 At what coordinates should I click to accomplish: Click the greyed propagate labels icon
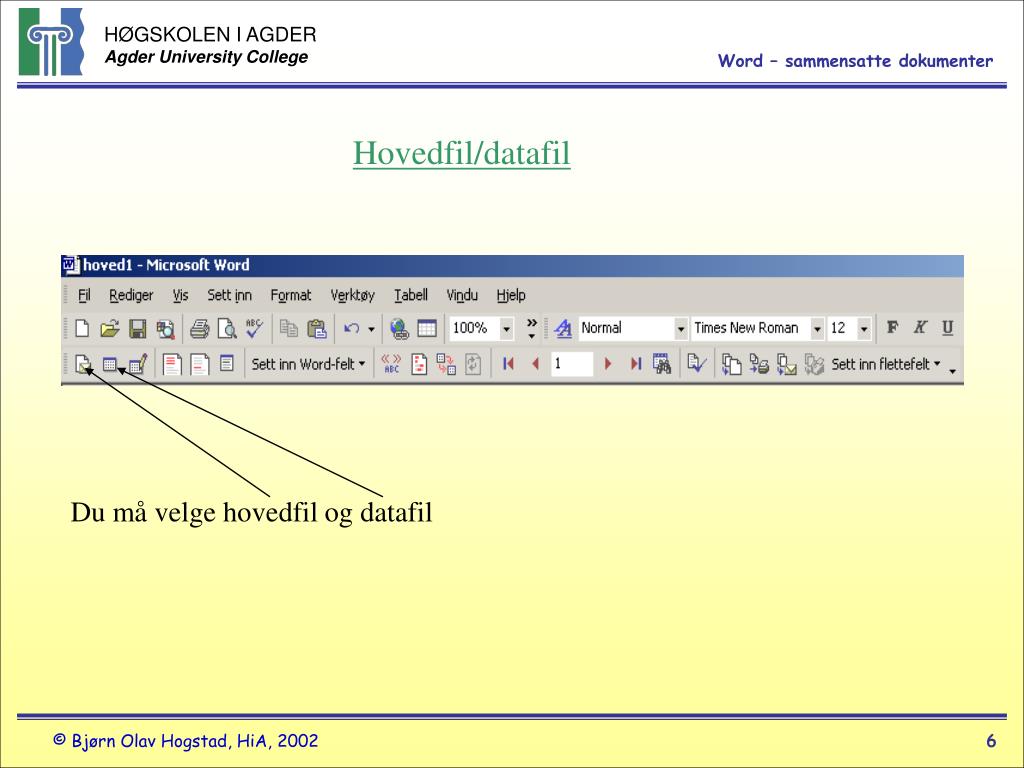point(473,364)
